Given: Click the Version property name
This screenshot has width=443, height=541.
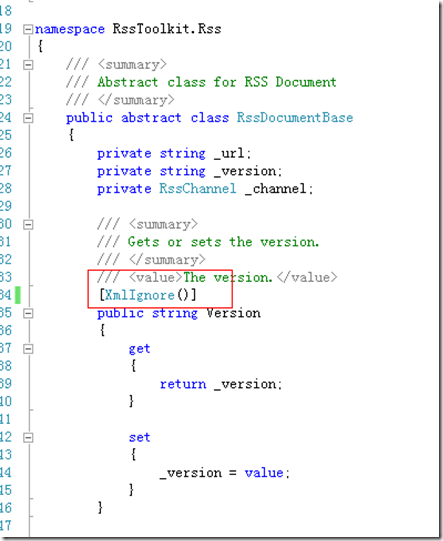Looking at the screenshot, I should 233,313.
